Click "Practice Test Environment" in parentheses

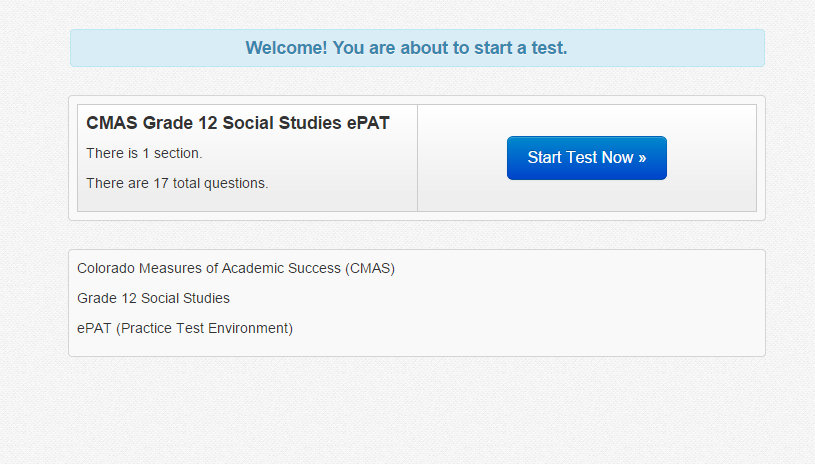[x=204, y=329]
